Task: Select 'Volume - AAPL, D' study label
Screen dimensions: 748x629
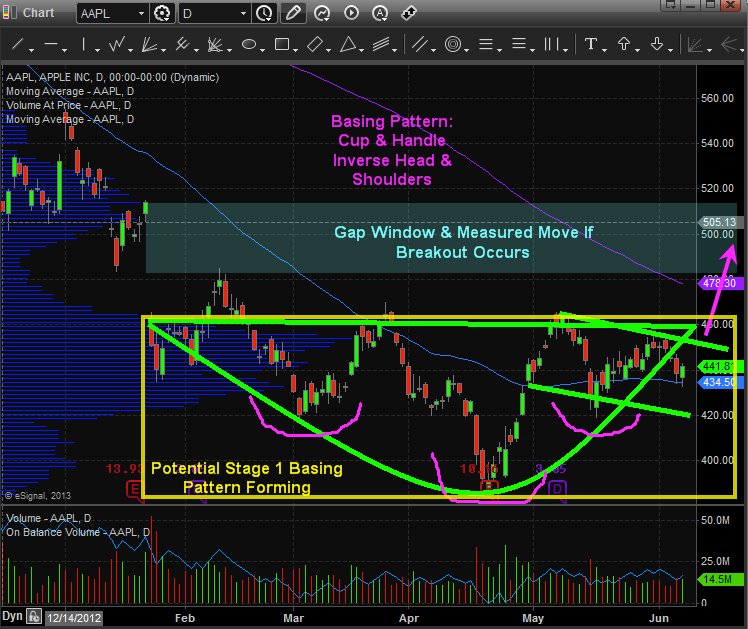Action: point(48,518)
